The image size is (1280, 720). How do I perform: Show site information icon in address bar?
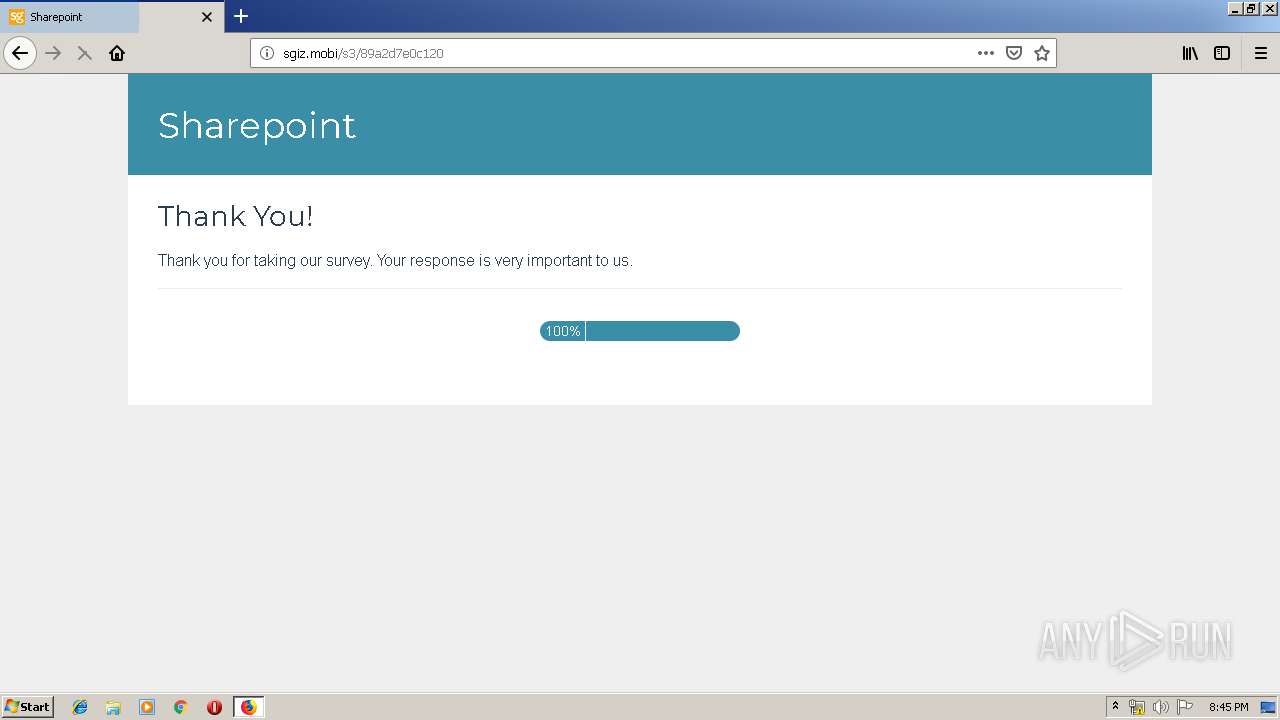pos(267,53)
